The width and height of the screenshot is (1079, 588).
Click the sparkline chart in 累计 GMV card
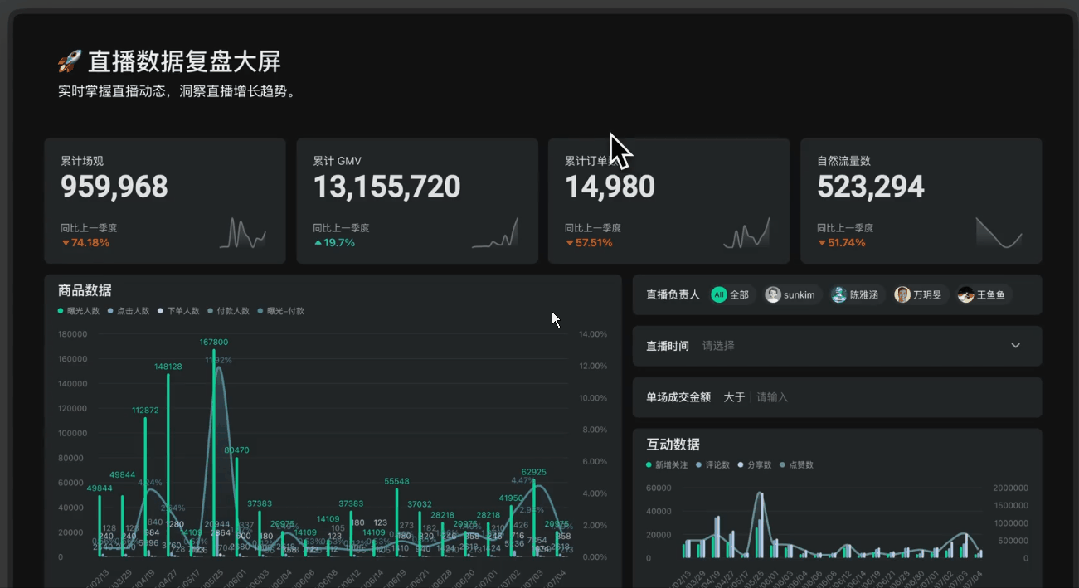click(x=495, y=233)
